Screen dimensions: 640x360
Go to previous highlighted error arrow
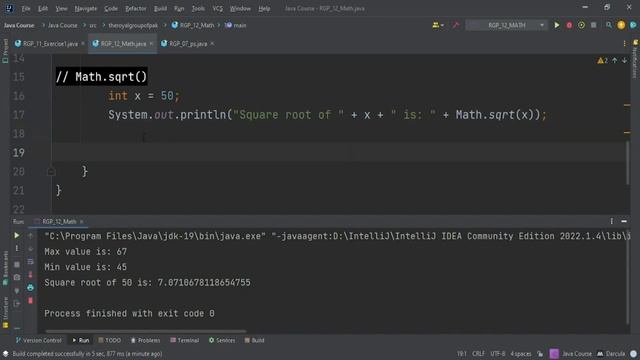(614, 60)
